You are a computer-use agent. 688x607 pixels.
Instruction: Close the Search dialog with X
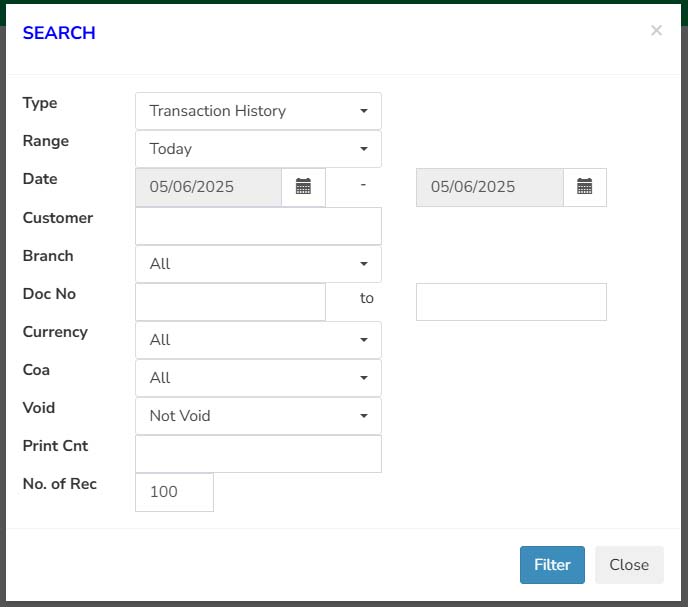pyautogui.click(x=656, y=30)
